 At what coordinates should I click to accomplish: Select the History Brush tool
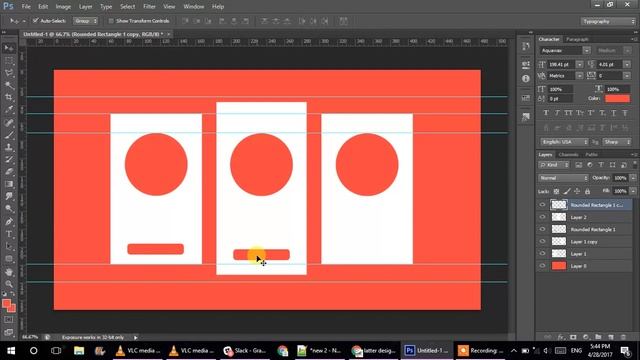(9, 160)
